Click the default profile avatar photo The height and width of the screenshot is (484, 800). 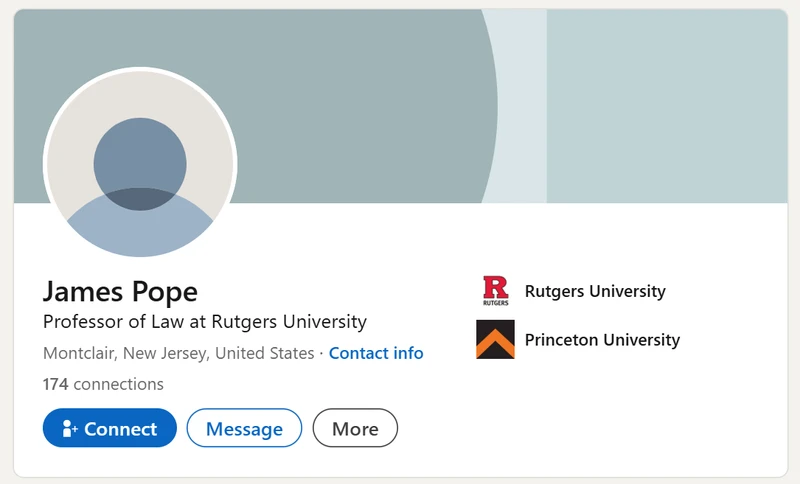coord(140,163)
